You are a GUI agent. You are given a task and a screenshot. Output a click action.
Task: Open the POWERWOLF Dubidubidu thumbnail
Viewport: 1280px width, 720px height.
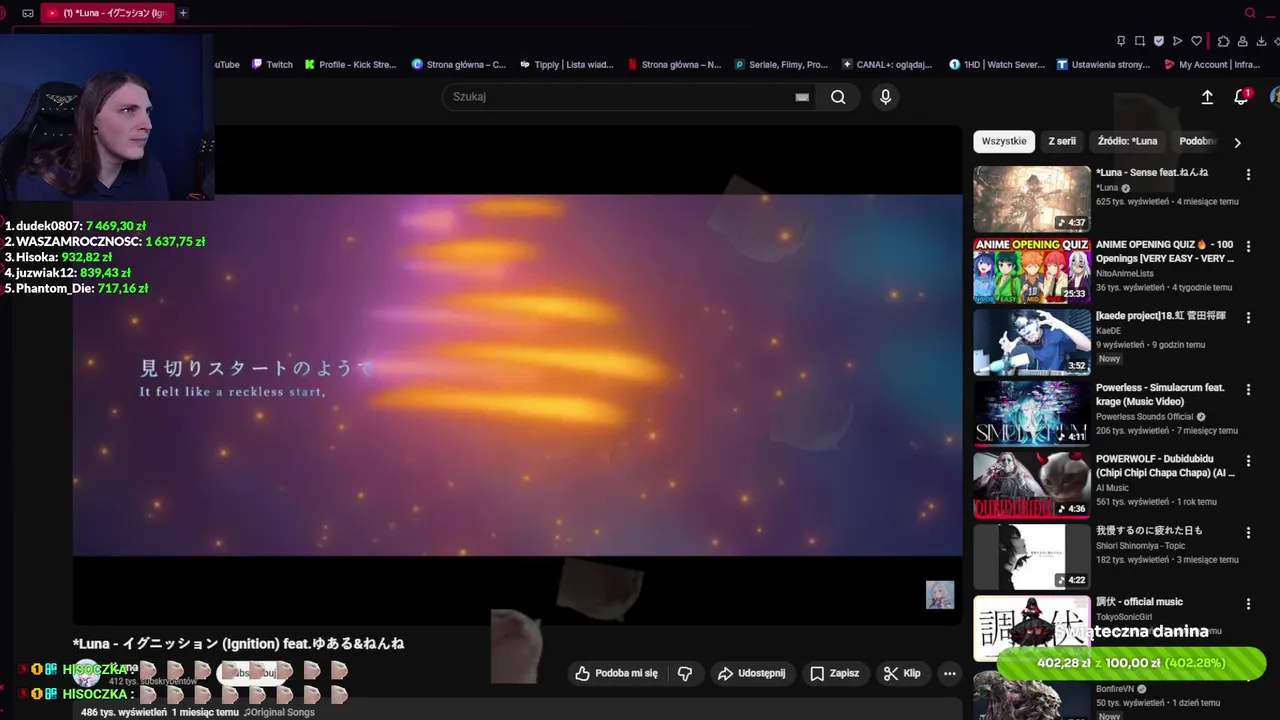(1032, 485)
